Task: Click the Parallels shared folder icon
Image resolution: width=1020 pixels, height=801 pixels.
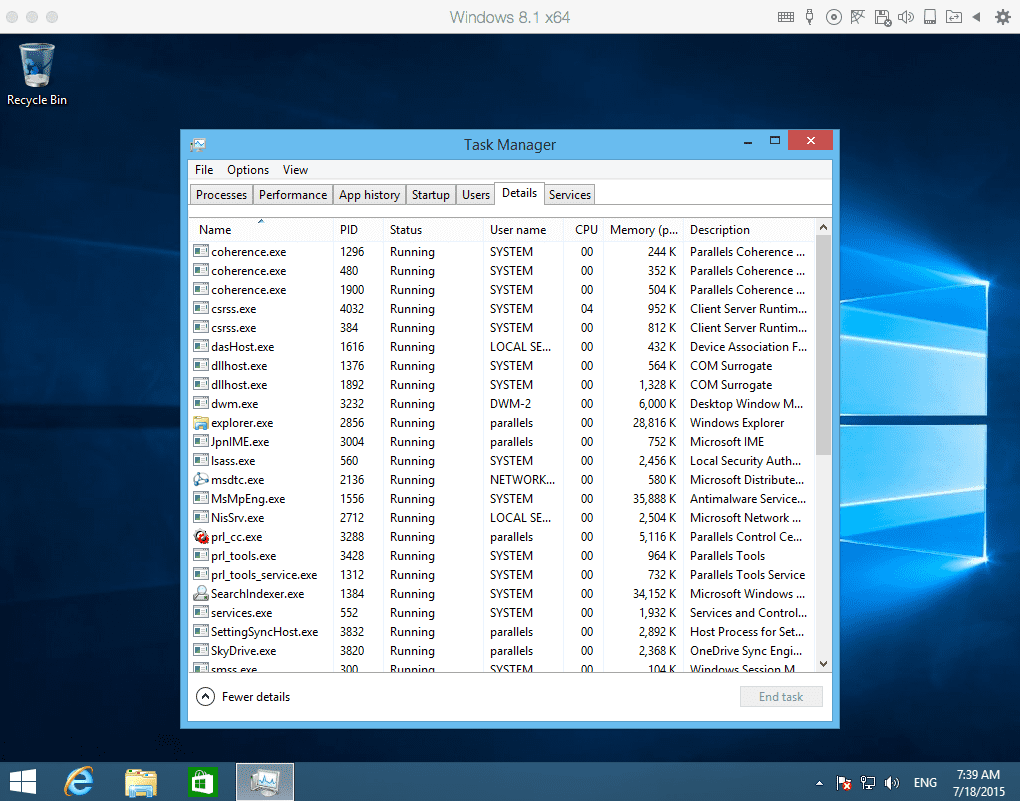Action: pyautogui.click(x=954, y=17)
